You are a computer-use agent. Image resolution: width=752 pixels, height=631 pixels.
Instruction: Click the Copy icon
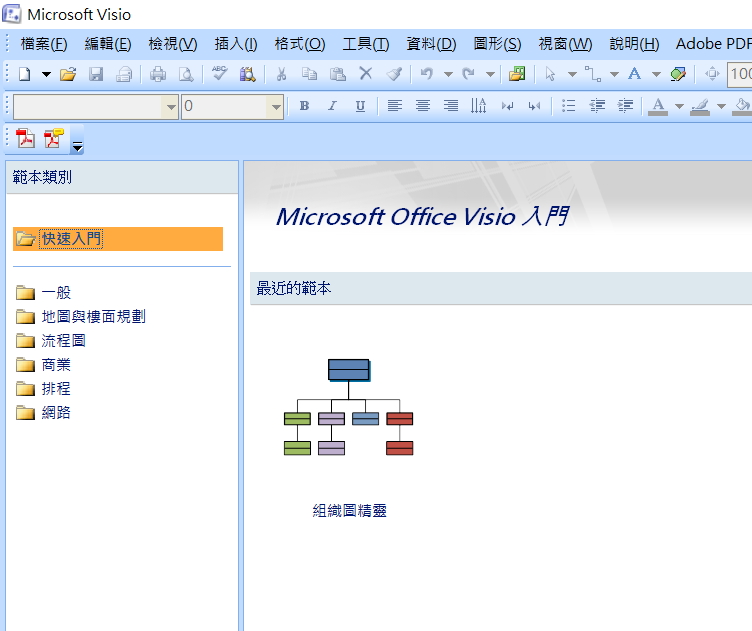(309, 74)
